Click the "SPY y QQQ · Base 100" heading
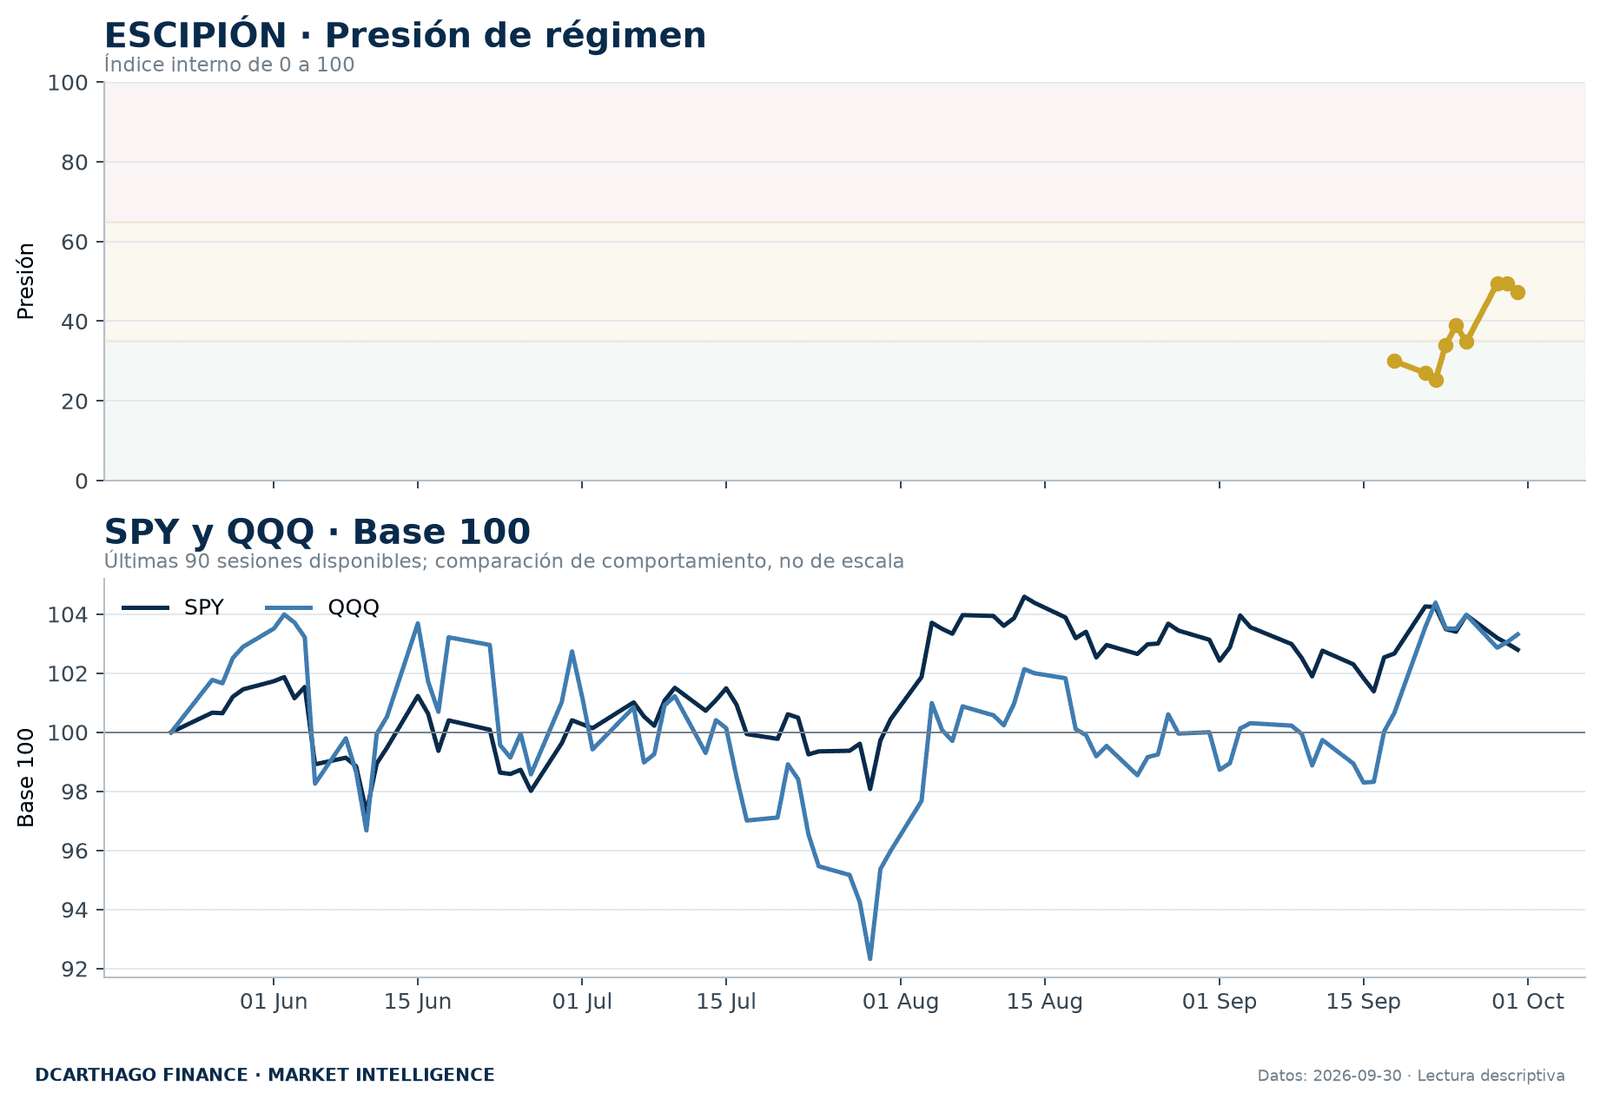Viewport: 1600px width, 1101px height. pos(317,532)
